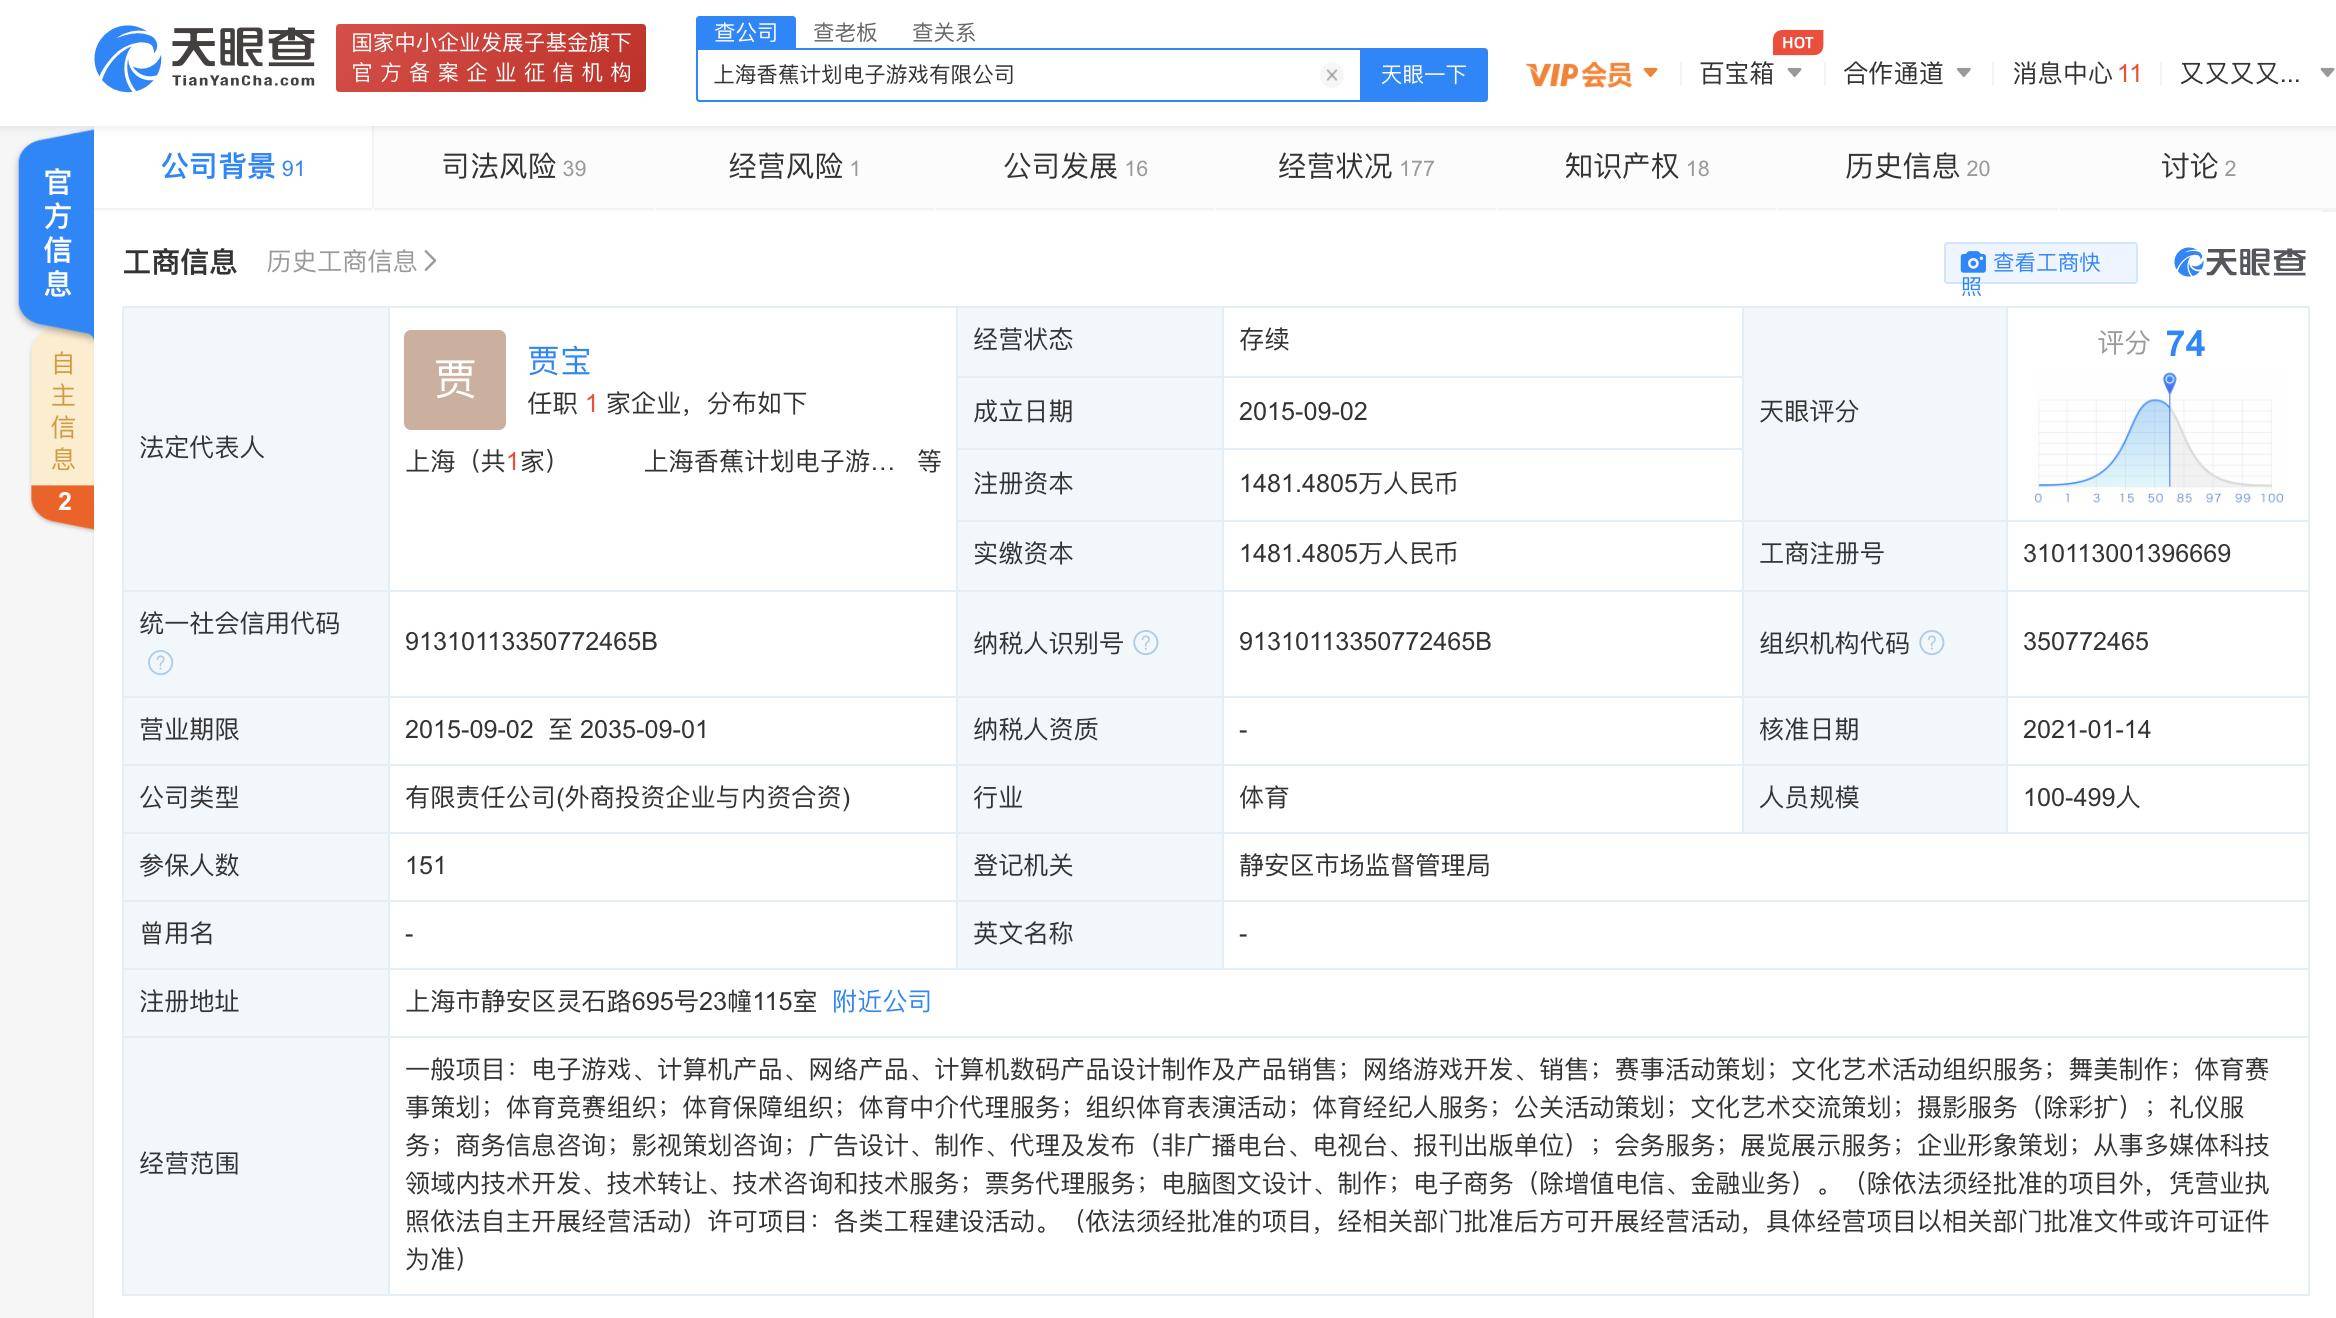The width and height of the screenshot is (2336, 1318).
Task: Open the user account dropdown arrow
Action: pos(2326,74)
